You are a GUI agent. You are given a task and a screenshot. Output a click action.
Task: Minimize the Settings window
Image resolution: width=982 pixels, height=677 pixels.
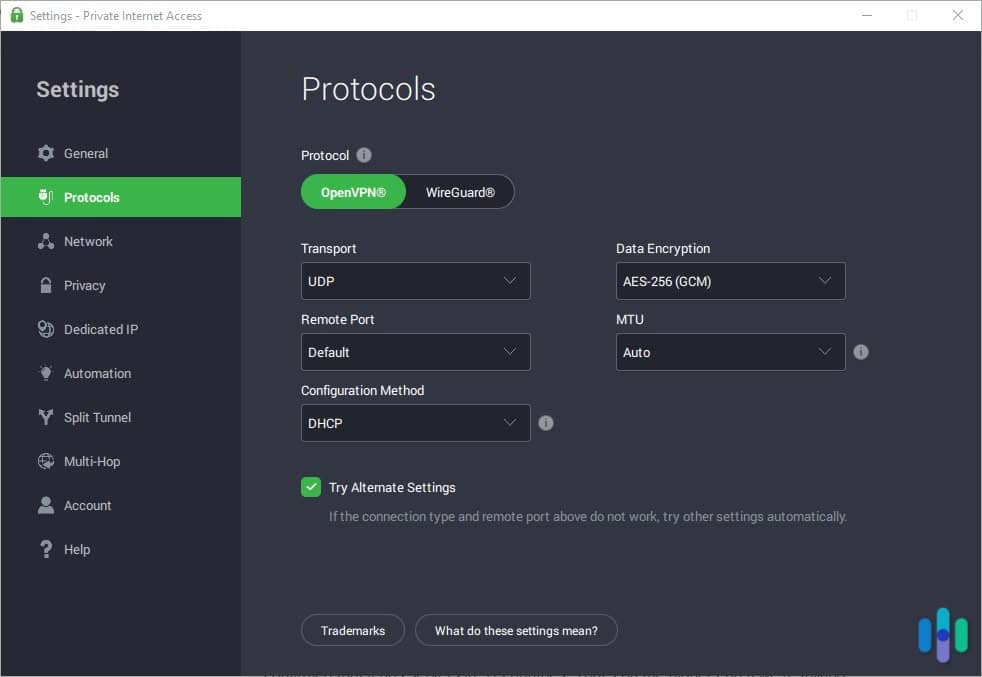(867, 15)
